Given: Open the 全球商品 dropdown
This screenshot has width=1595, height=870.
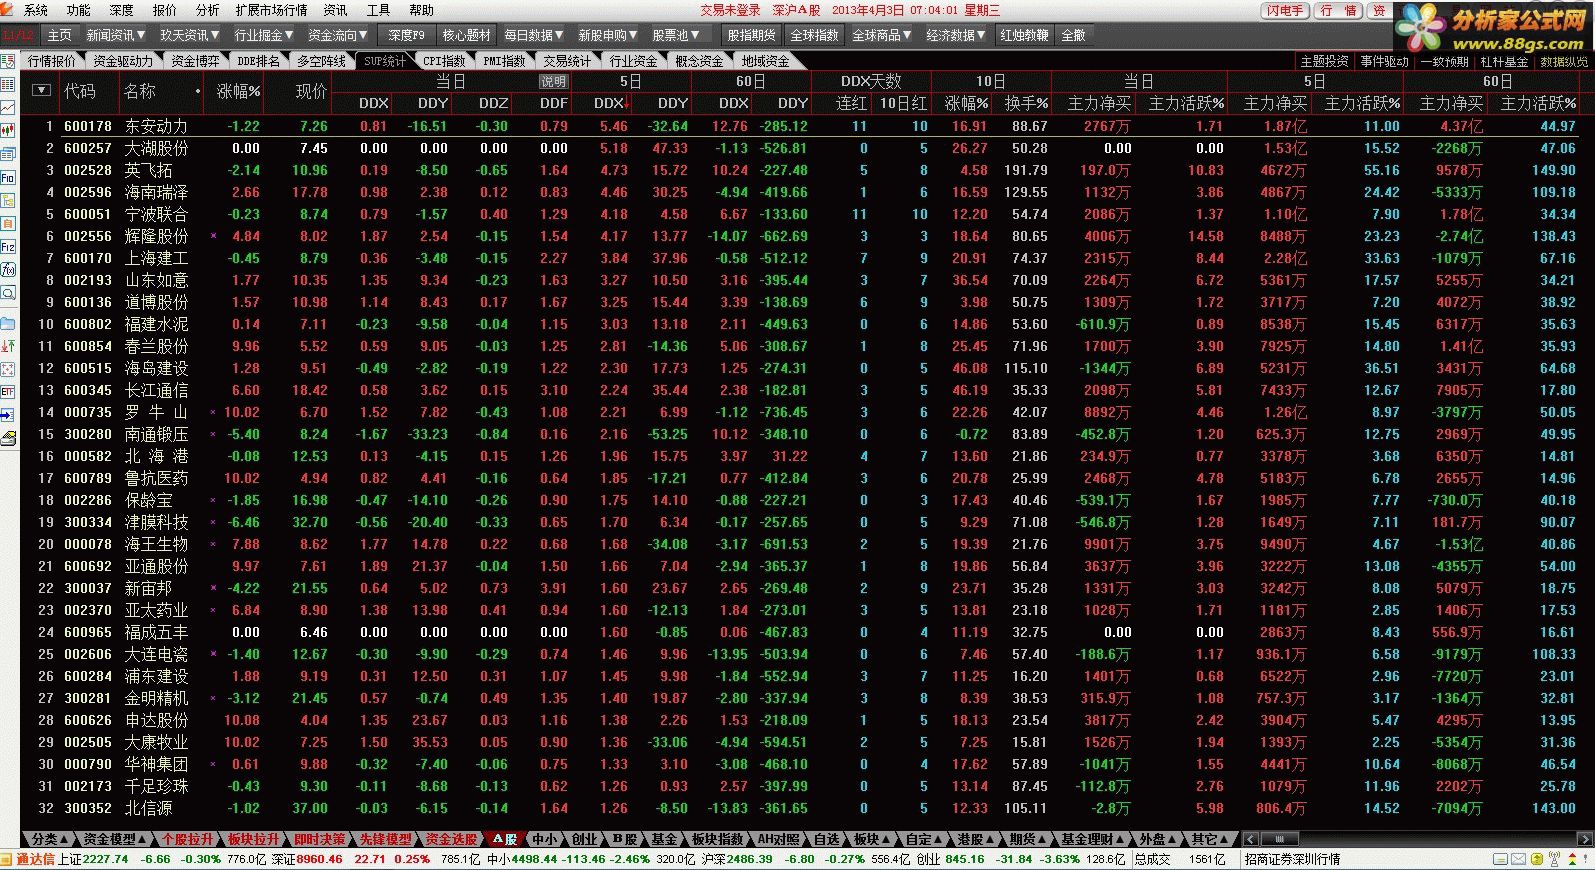Looking at the screenshot, I should [x=882, y=35].
